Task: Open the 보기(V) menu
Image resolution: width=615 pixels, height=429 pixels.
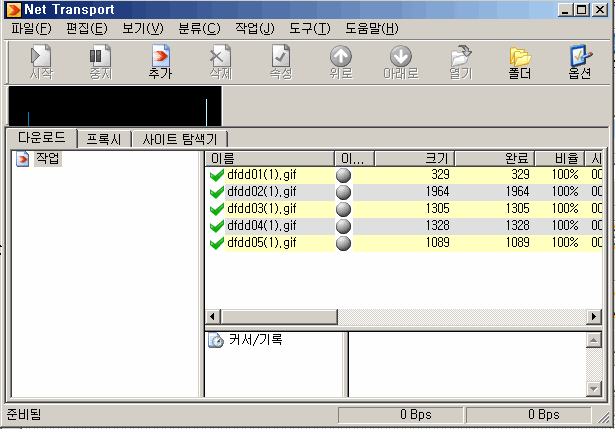Action: click(x=143, y=28)
